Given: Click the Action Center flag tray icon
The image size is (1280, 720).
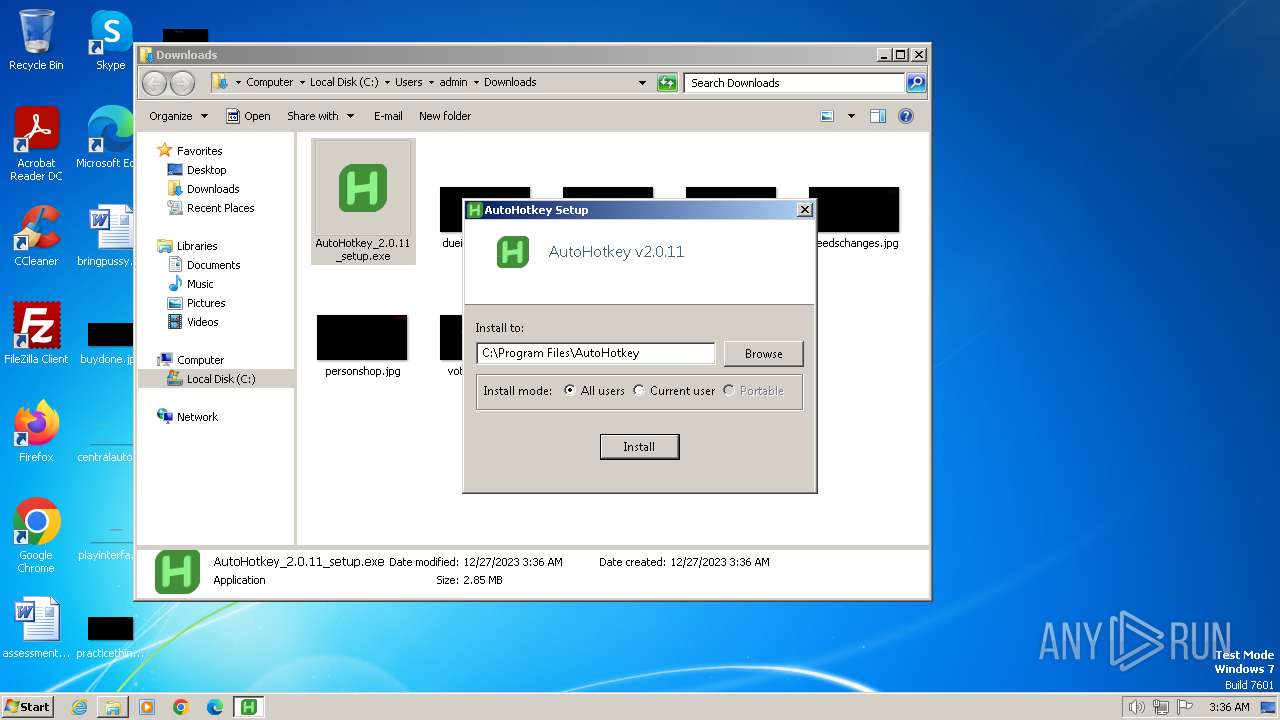Looking at the screenshot, I should [x=1186, y=707].
